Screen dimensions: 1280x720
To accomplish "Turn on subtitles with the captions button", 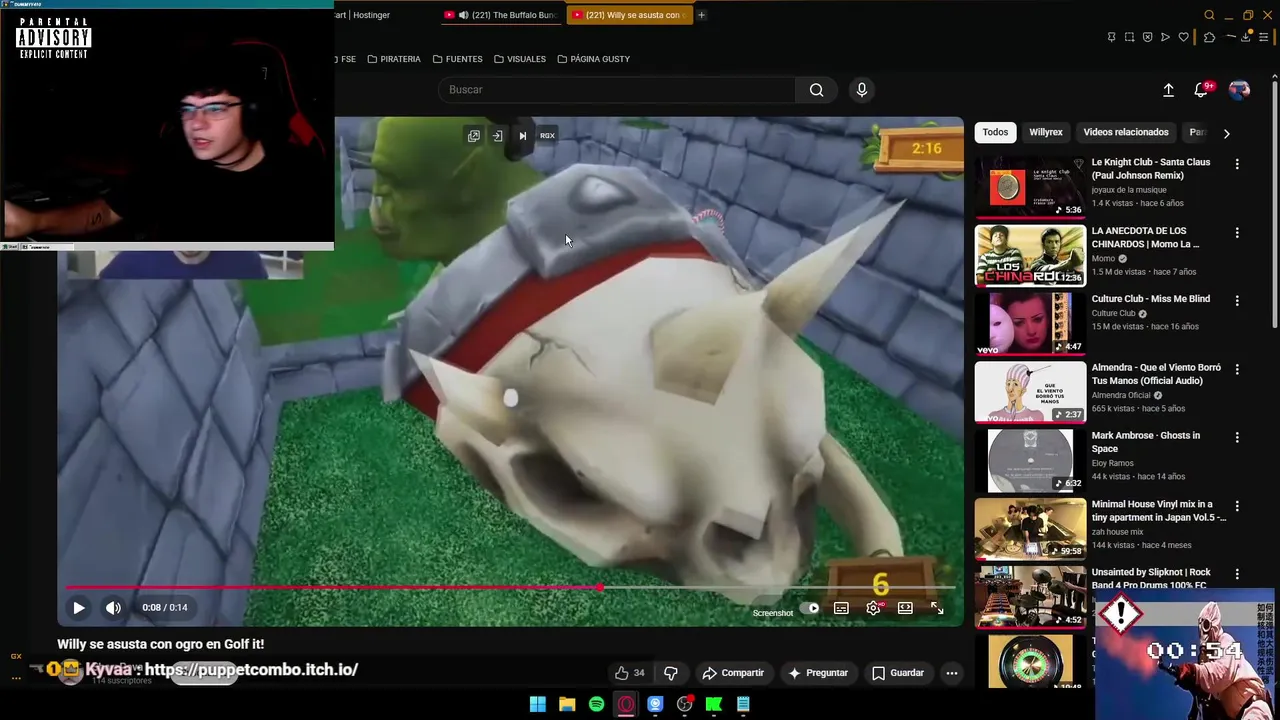I will tap(841, 608).
